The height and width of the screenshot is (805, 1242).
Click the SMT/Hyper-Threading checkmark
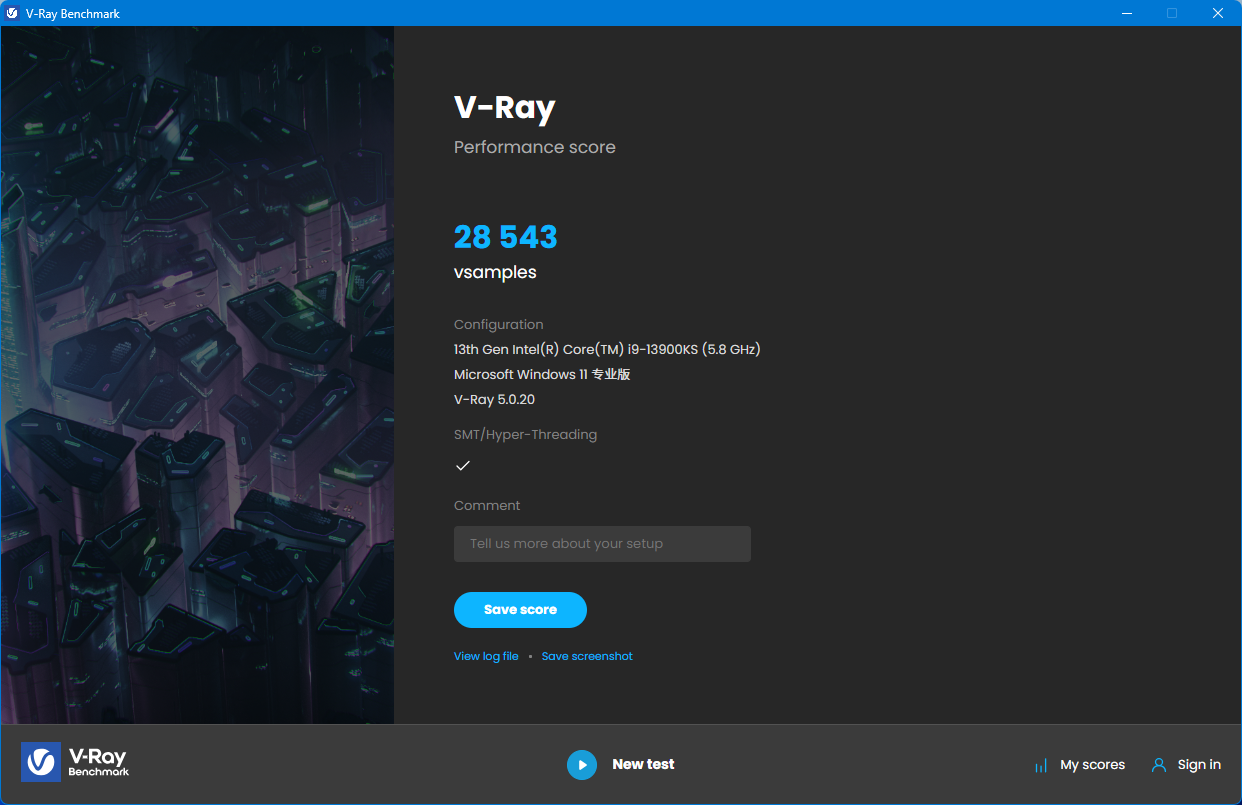tap(463, 465)
